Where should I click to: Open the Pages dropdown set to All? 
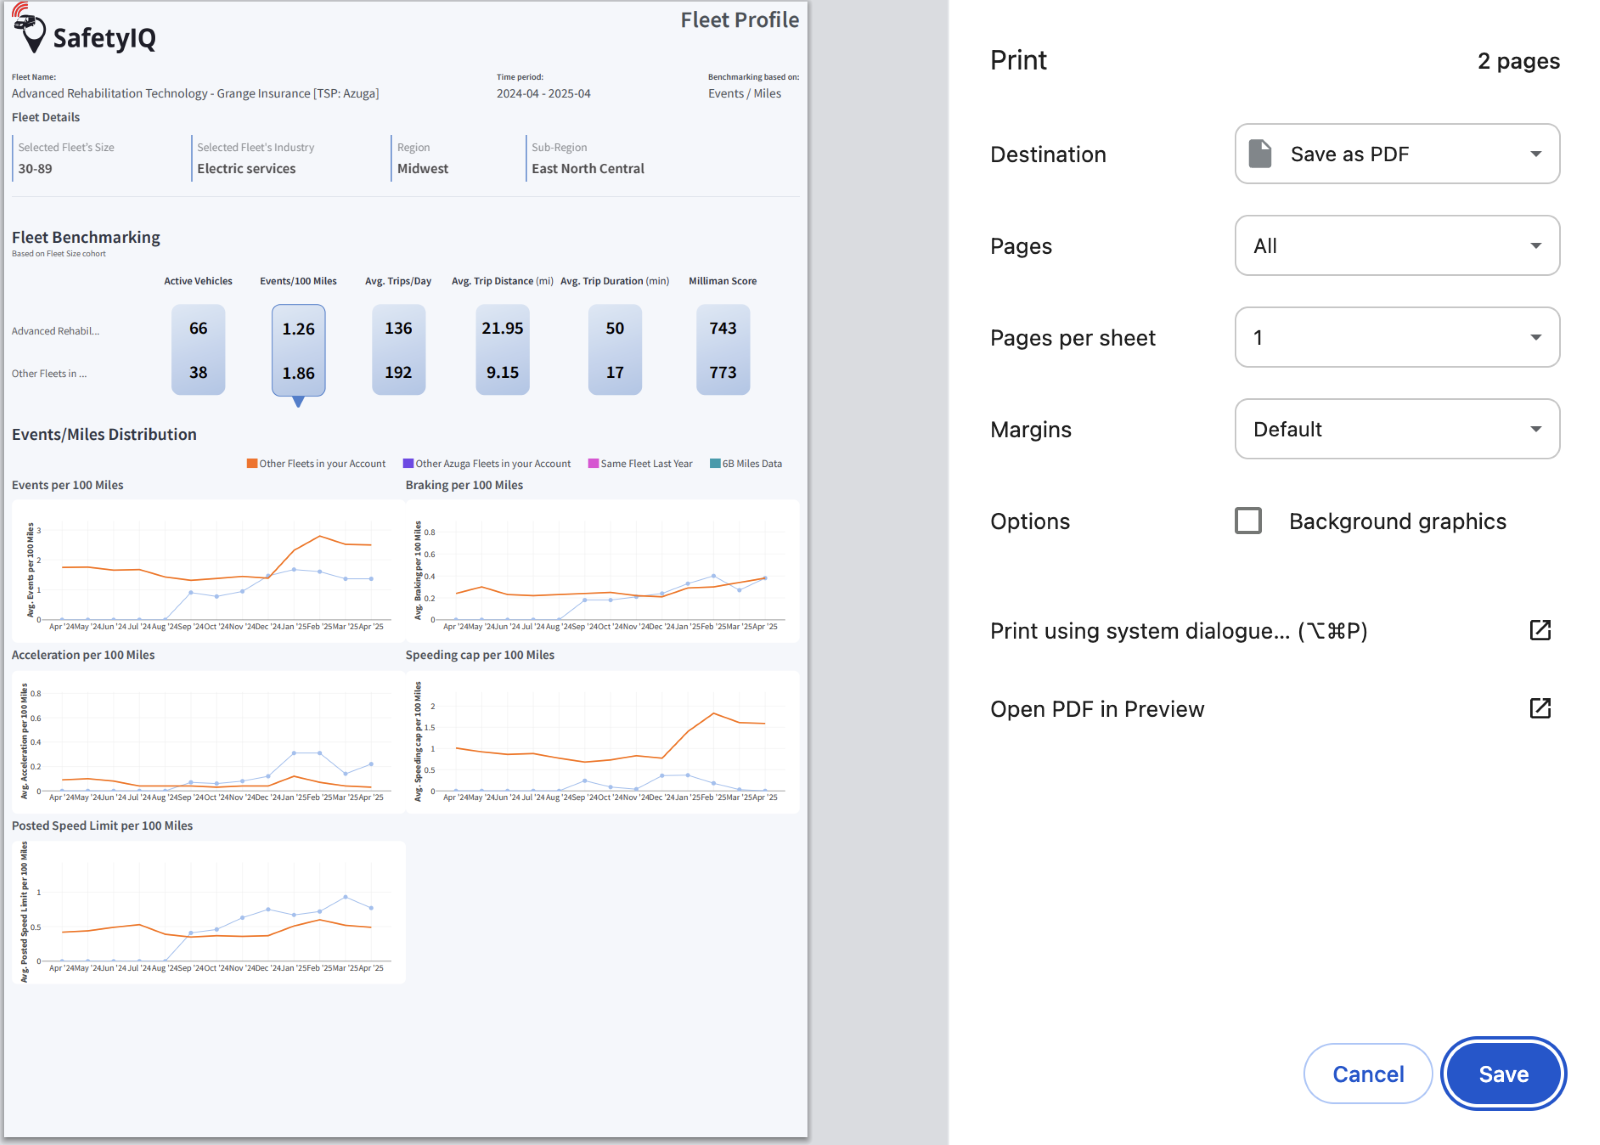(x=1397, y=246)
